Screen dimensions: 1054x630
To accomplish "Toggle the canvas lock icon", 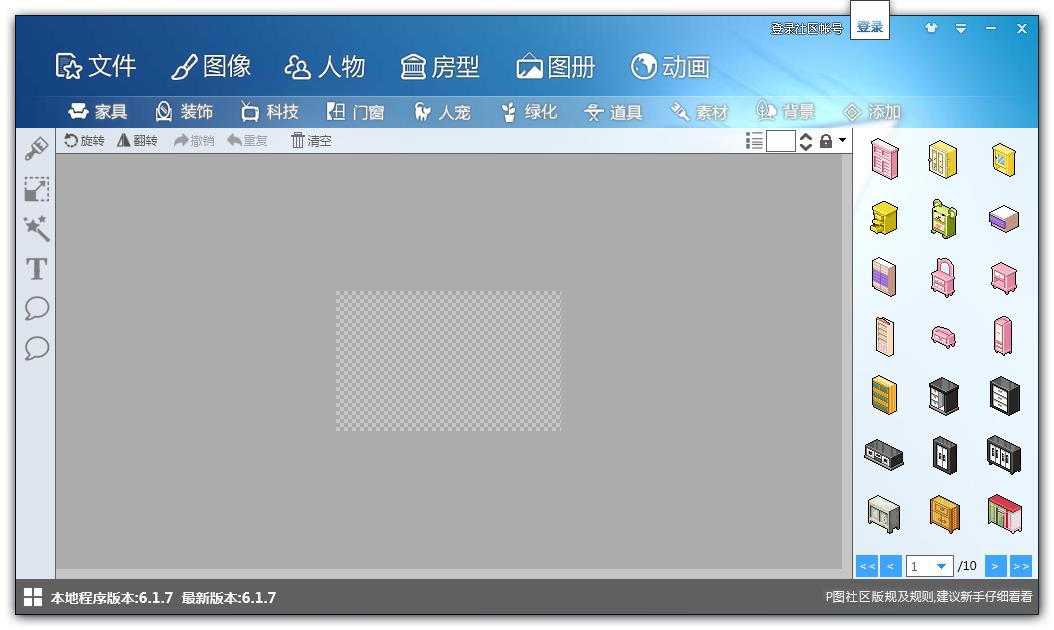I will click(x=824, y=141).
